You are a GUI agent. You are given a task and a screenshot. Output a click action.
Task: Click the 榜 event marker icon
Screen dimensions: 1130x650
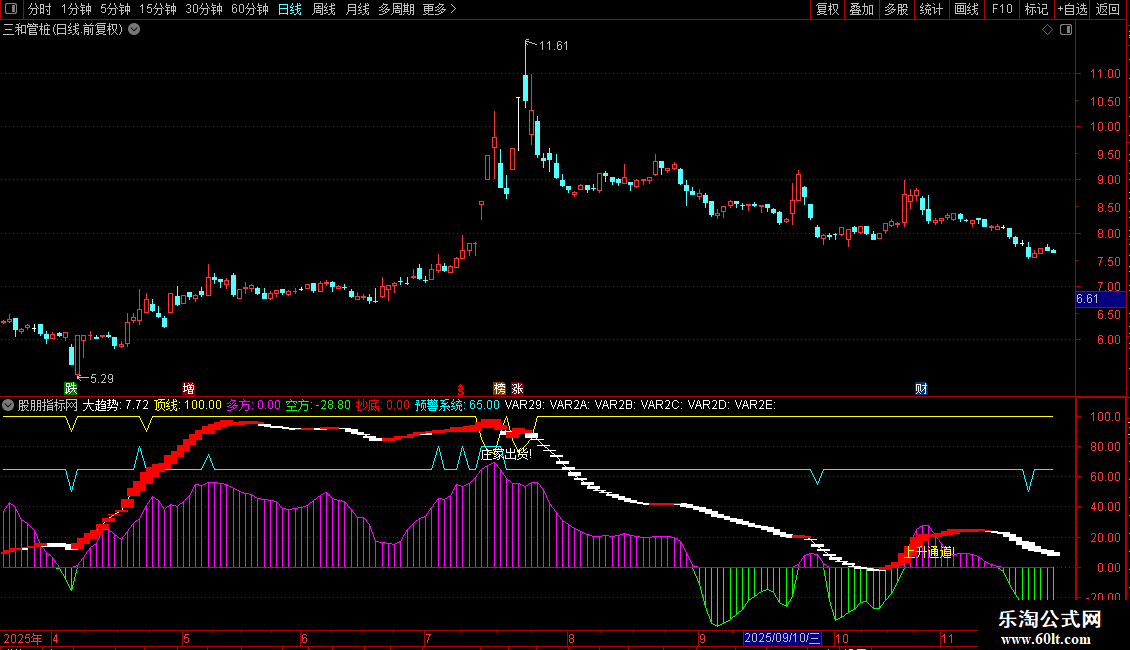tap(499, 388)
